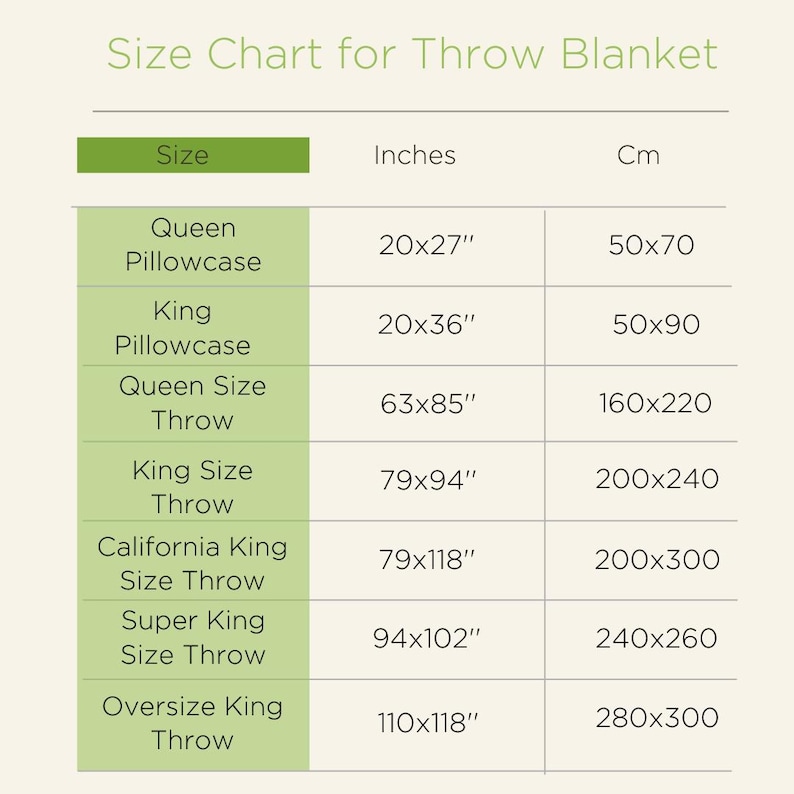Select the Cm column header
794x794 pixels.
(639, 155)
